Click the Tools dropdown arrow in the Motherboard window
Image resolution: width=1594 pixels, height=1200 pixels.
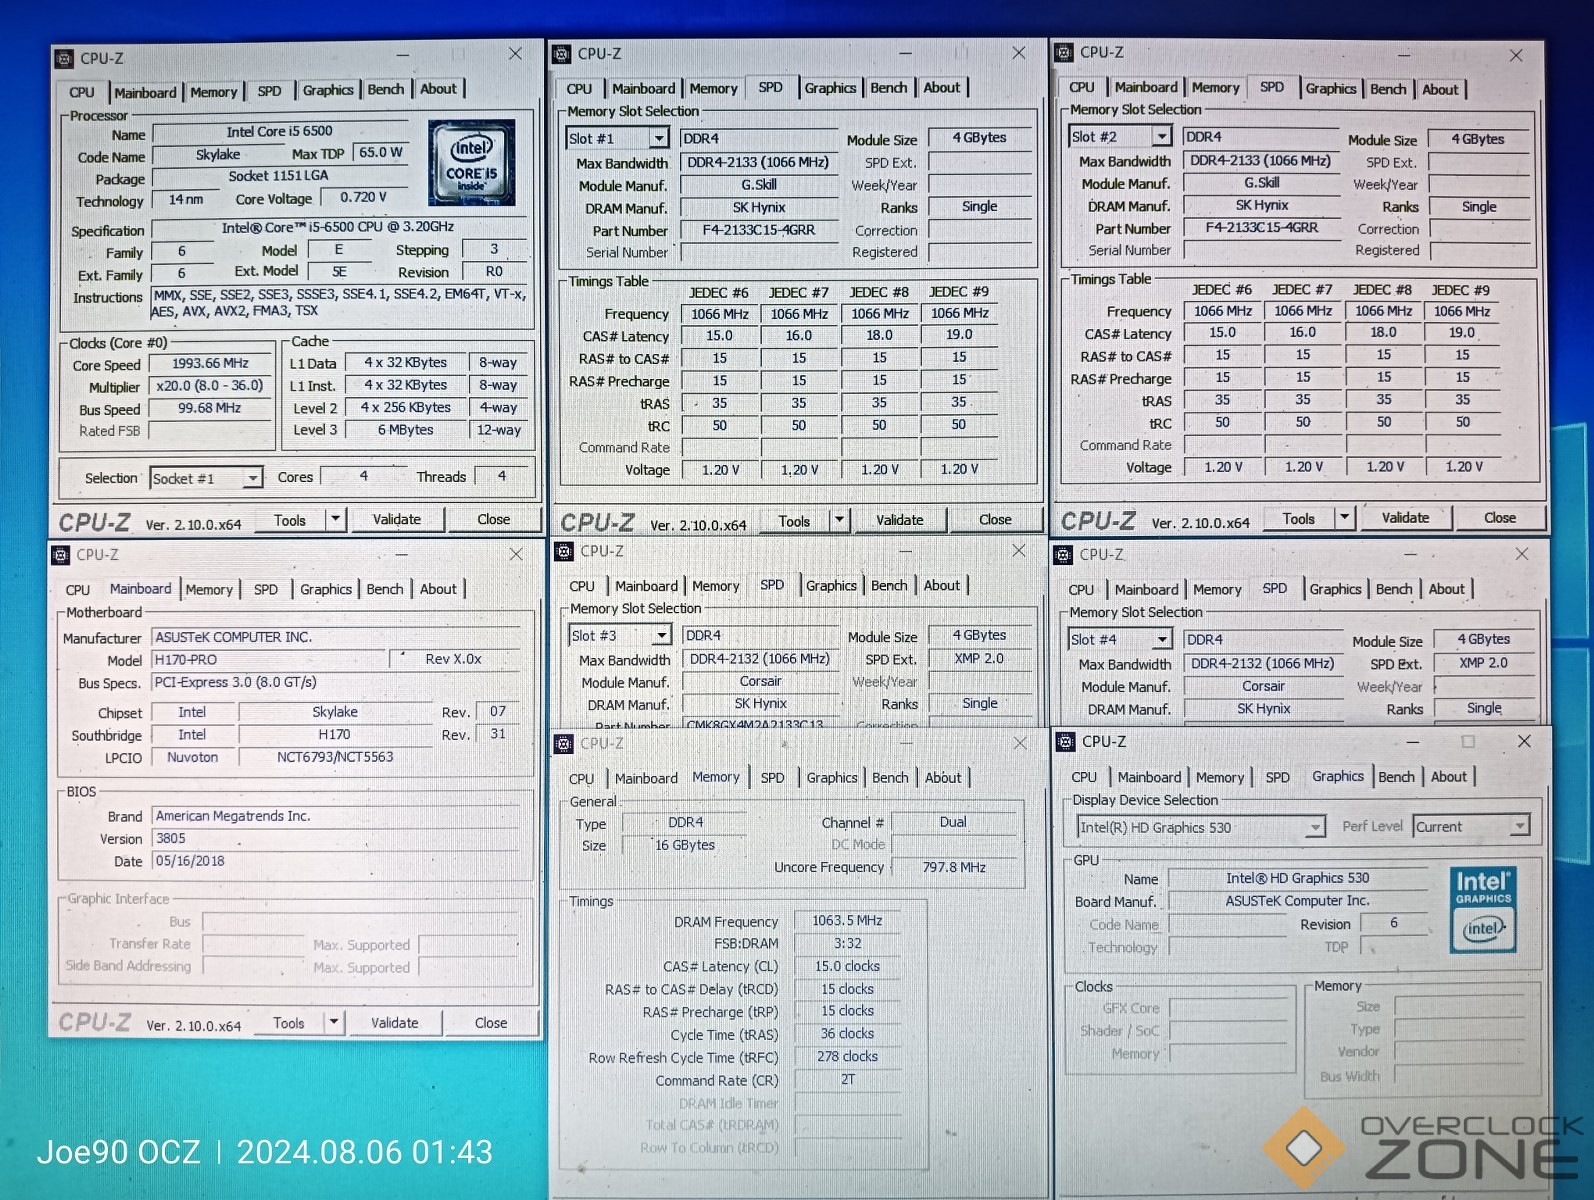click(335, 1022)
